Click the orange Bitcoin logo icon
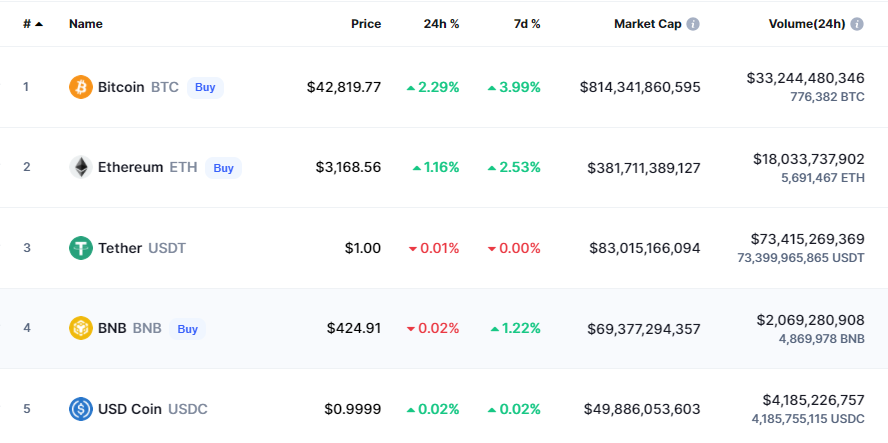The height and width of the screenshot is (443, 888). tap(80, 87)
